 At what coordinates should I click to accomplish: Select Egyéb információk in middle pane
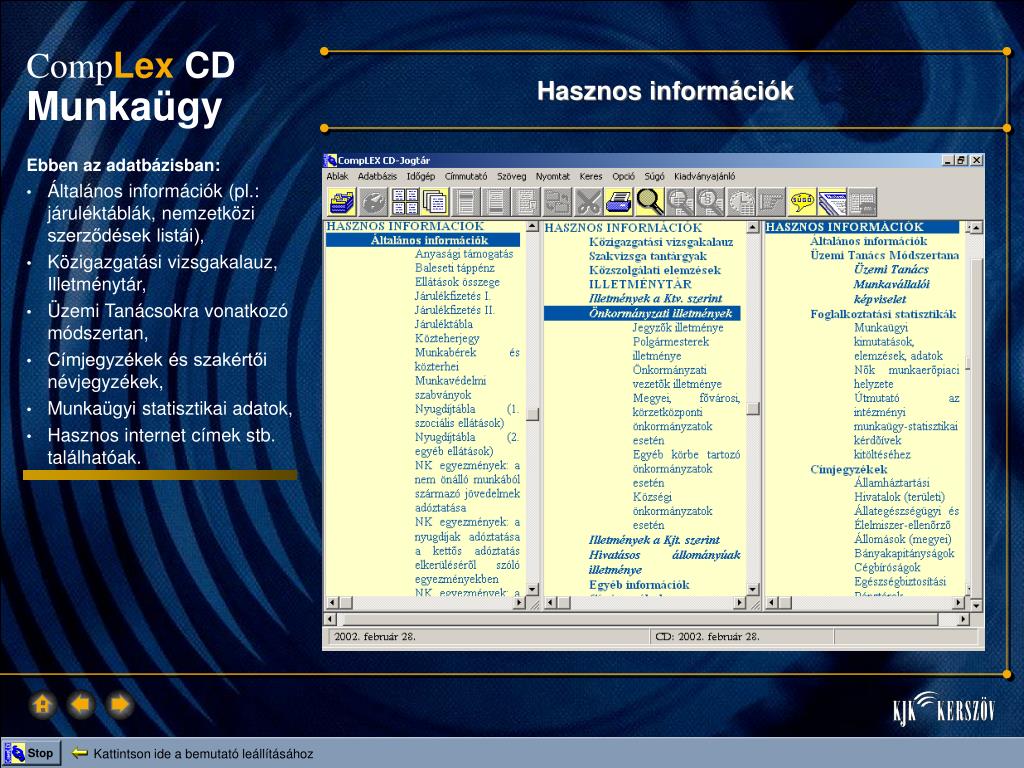639,585
